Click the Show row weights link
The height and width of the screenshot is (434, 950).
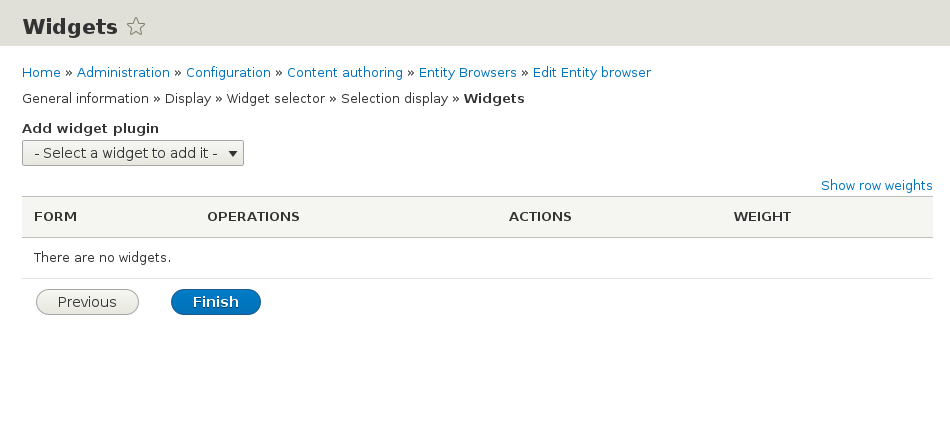coord(876,185)
